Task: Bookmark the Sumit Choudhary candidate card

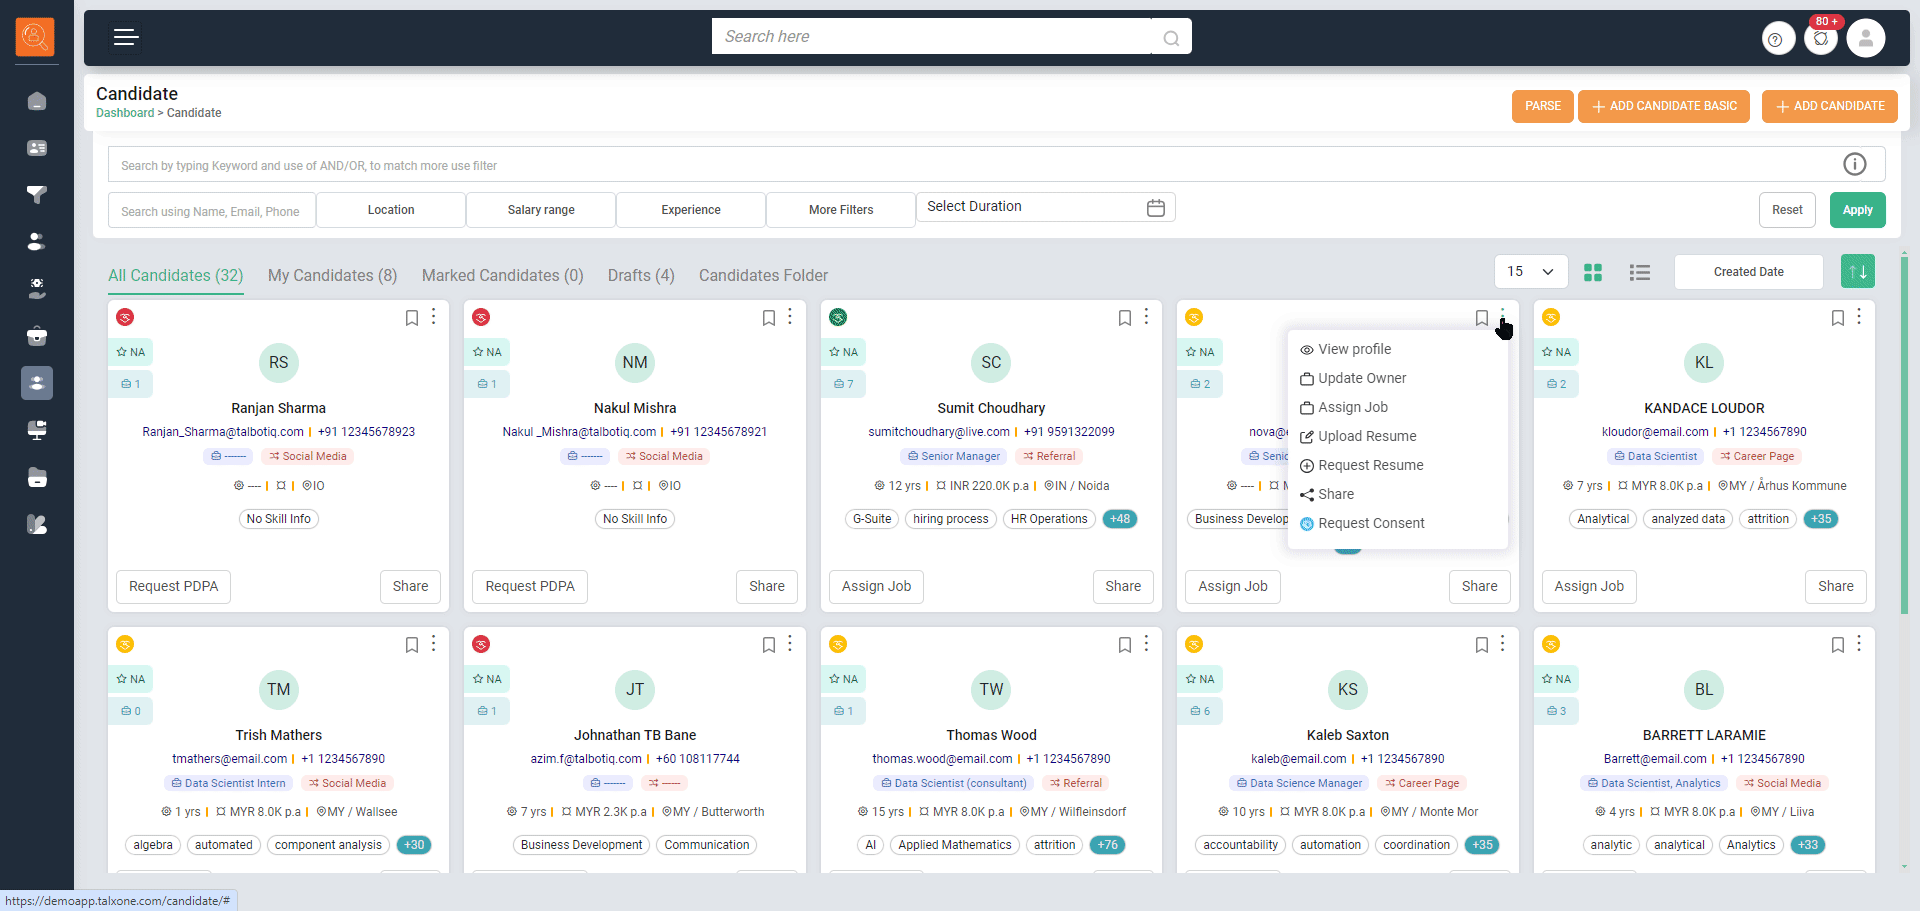Action: click(1124, 318)
